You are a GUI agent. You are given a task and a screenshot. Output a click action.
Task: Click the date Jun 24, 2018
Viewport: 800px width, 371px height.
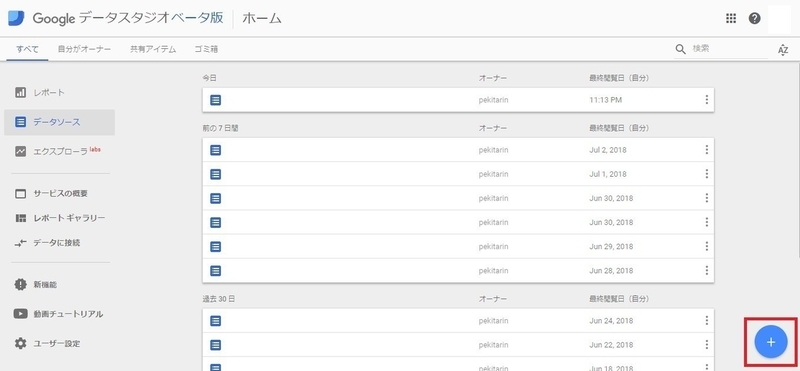(x=611, y=320)
